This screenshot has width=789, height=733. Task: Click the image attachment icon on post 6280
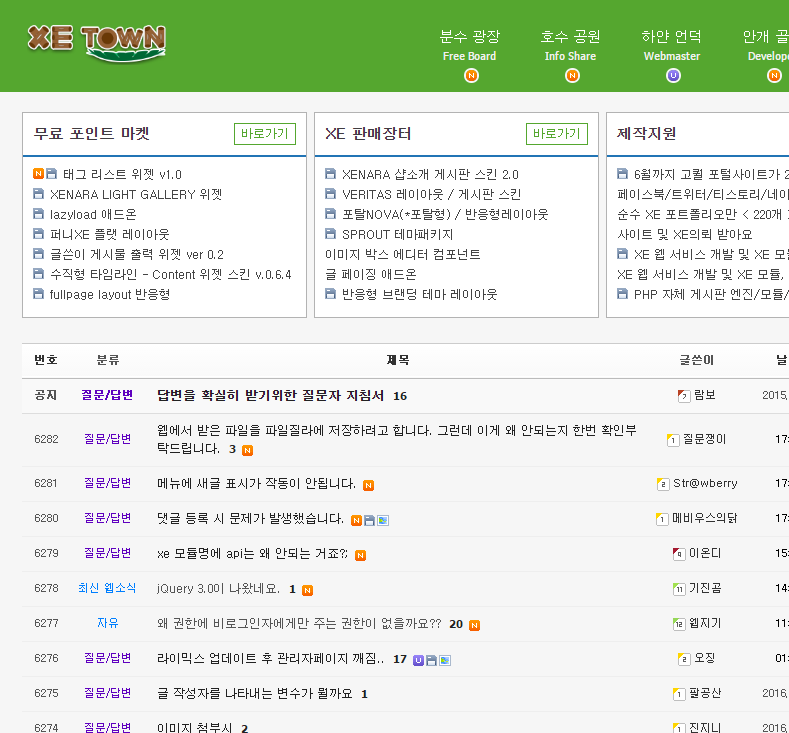point(383,520)
